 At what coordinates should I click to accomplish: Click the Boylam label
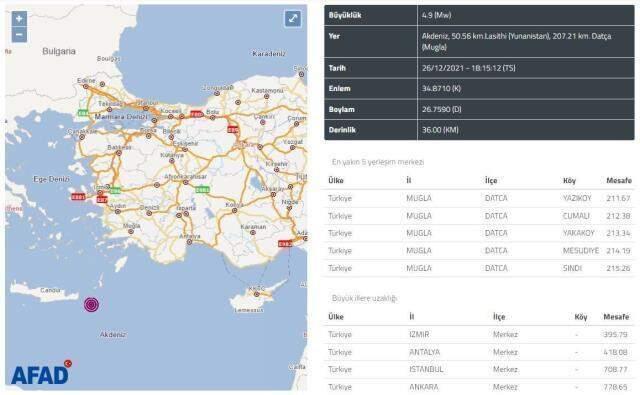[x=341, y=109]
